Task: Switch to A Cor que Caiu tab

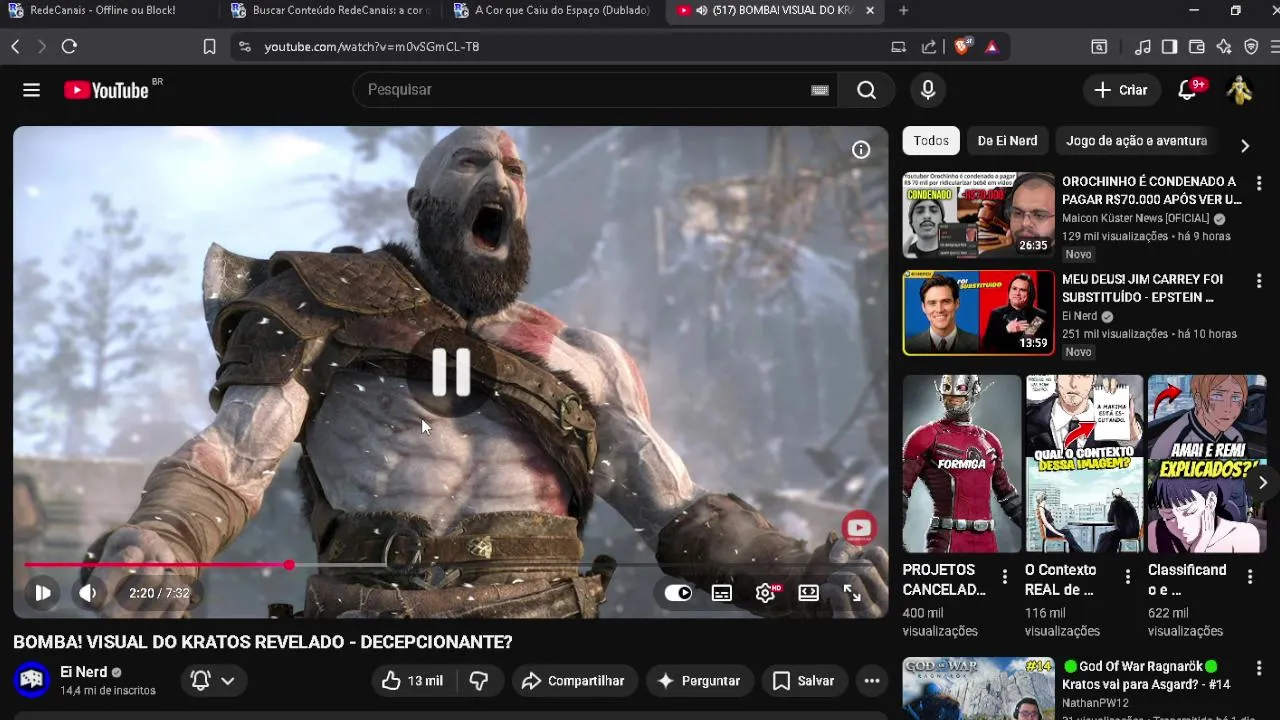Action: coord(554,11)
